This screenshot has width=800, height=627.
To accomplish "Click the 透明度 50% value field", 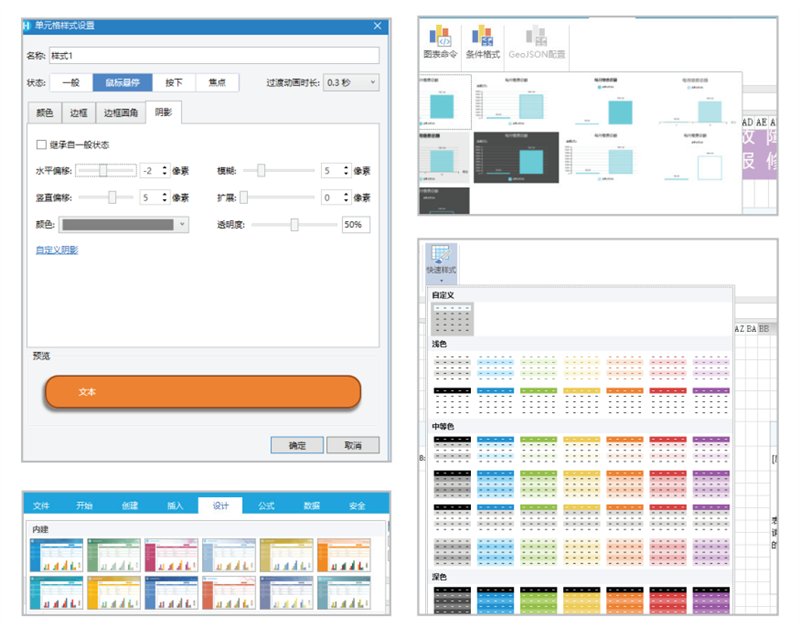I will click(x=356, y=224).
